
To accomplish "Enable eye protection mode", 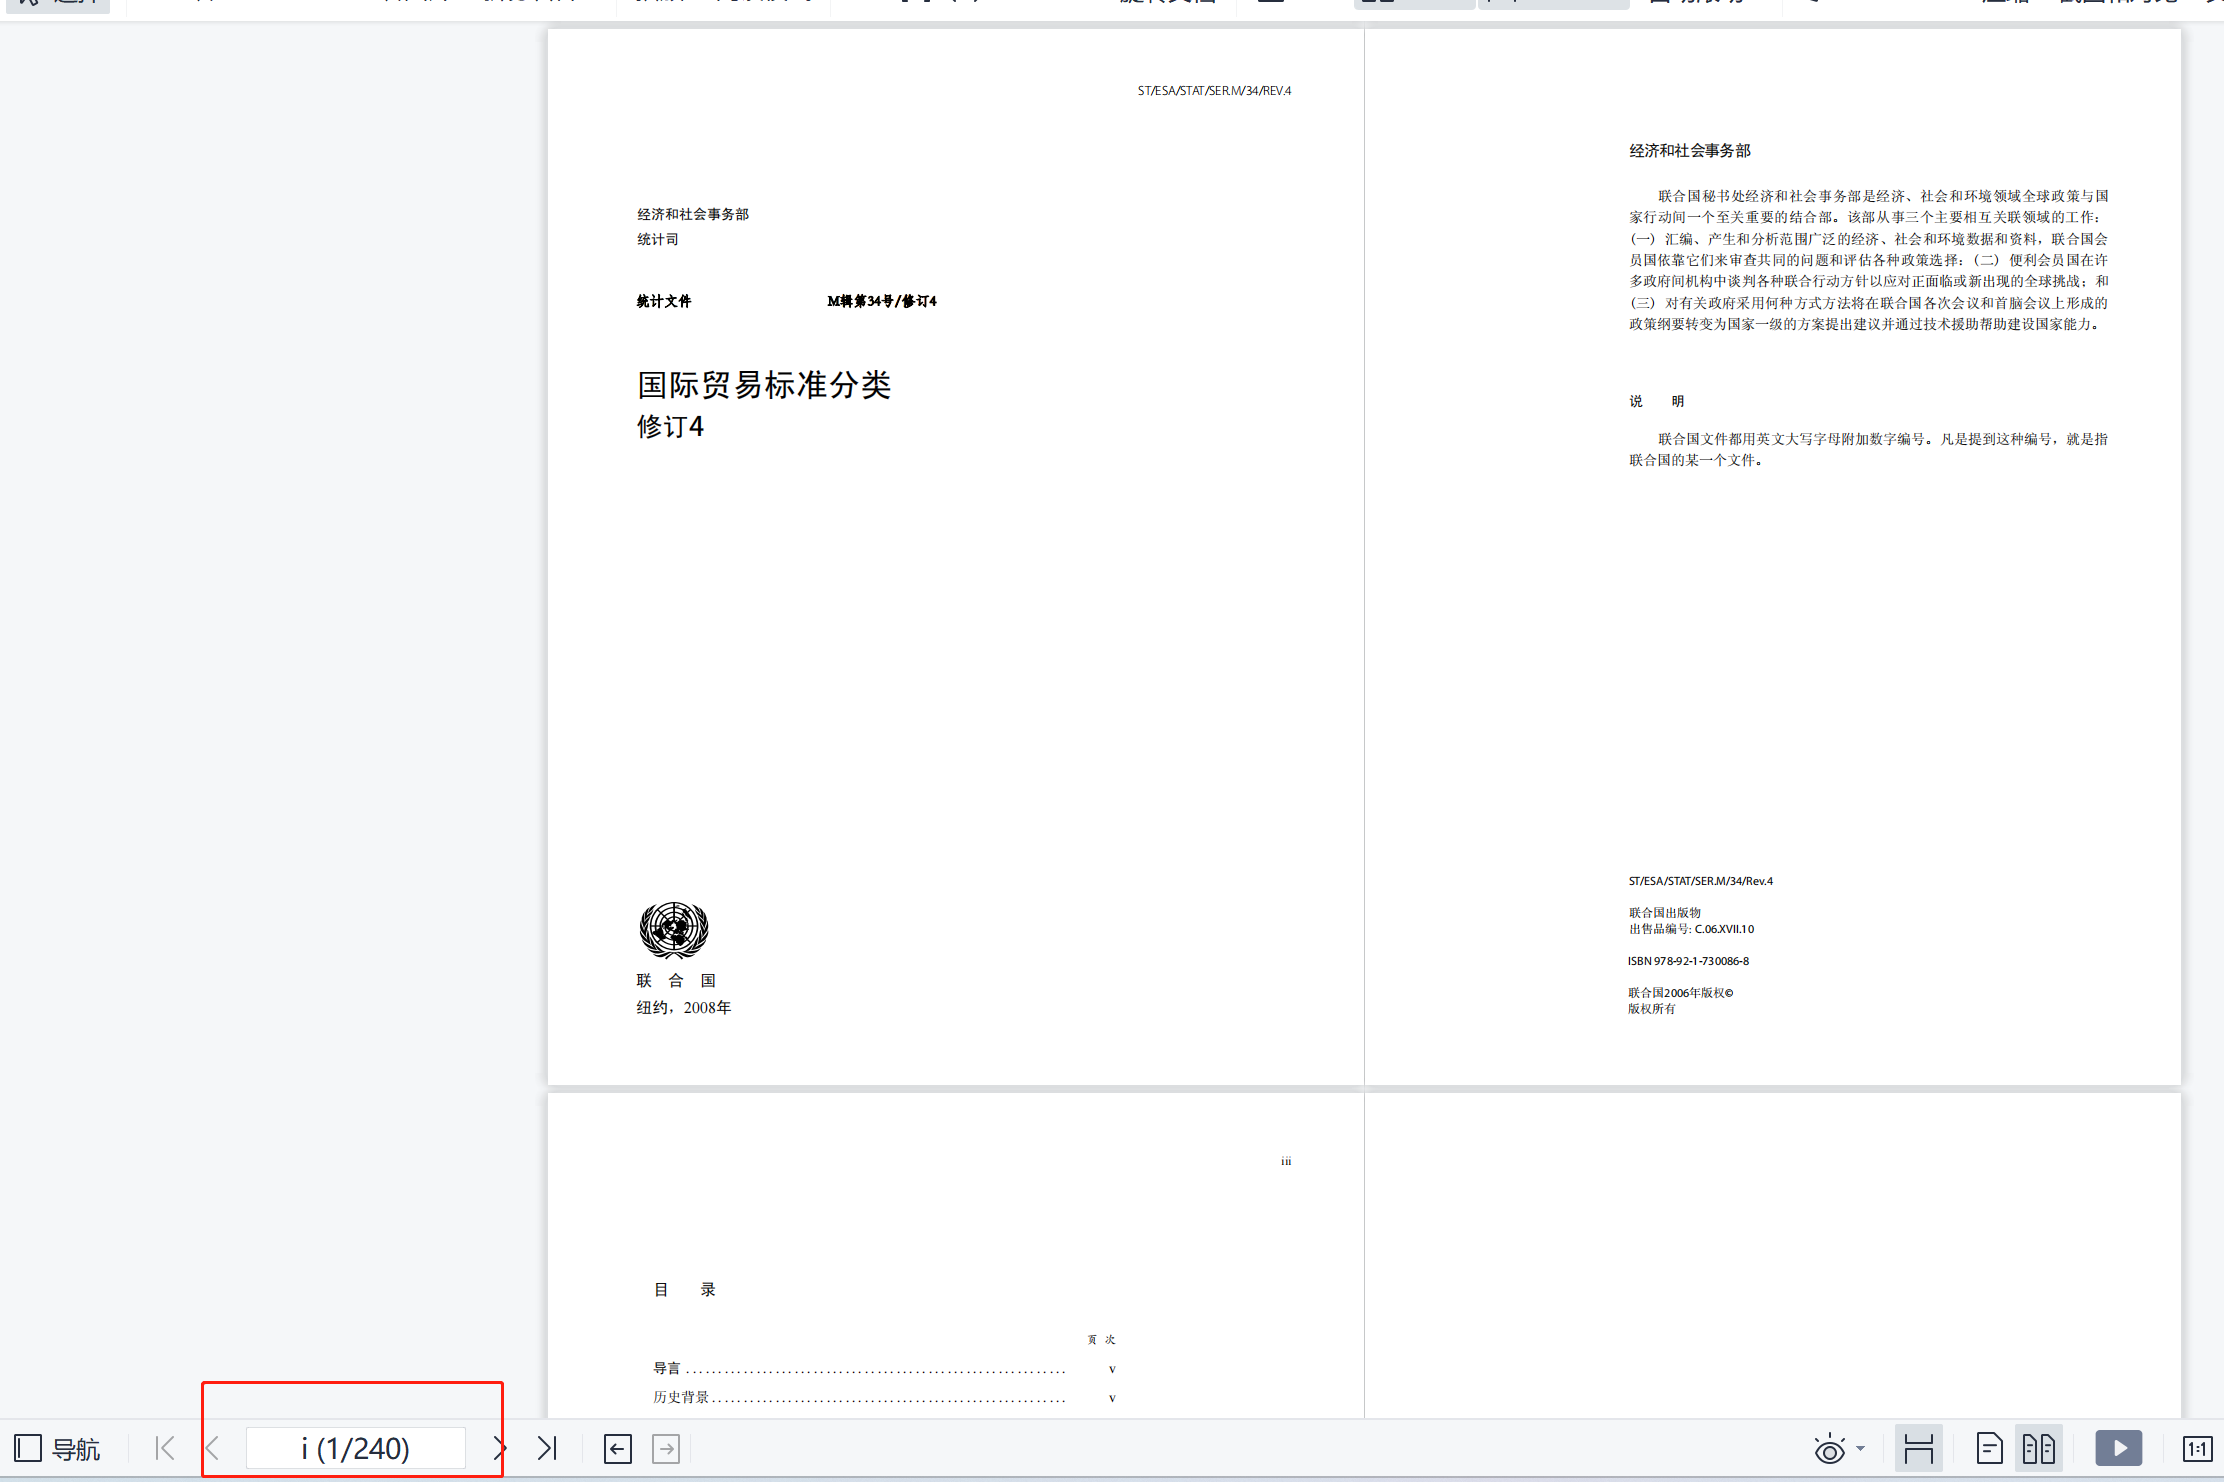I will click(1829, 1448).
